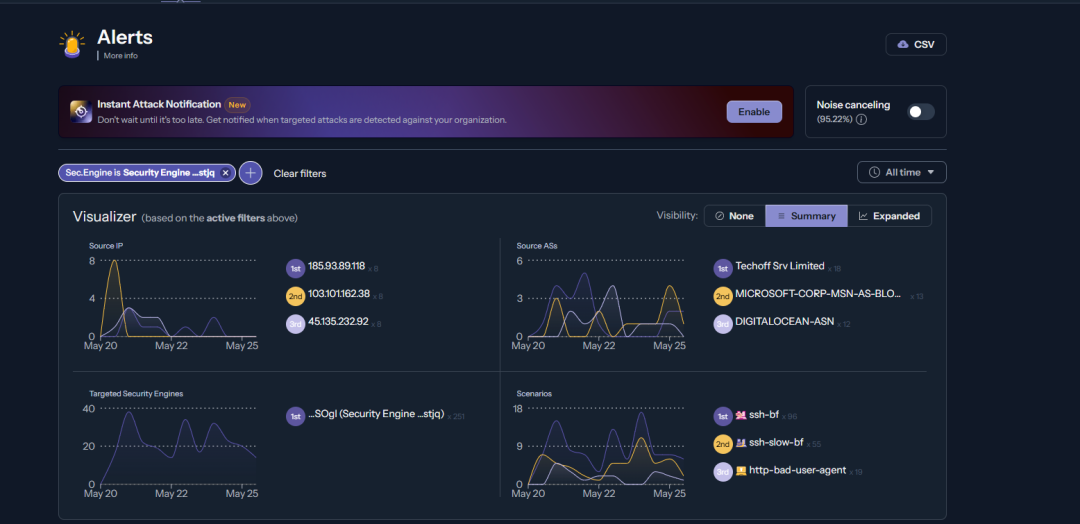The width and height of the screenshot is (1080, 524).
Task: Toggle the Noise canceling switch
Action: [x=920, y=112]
